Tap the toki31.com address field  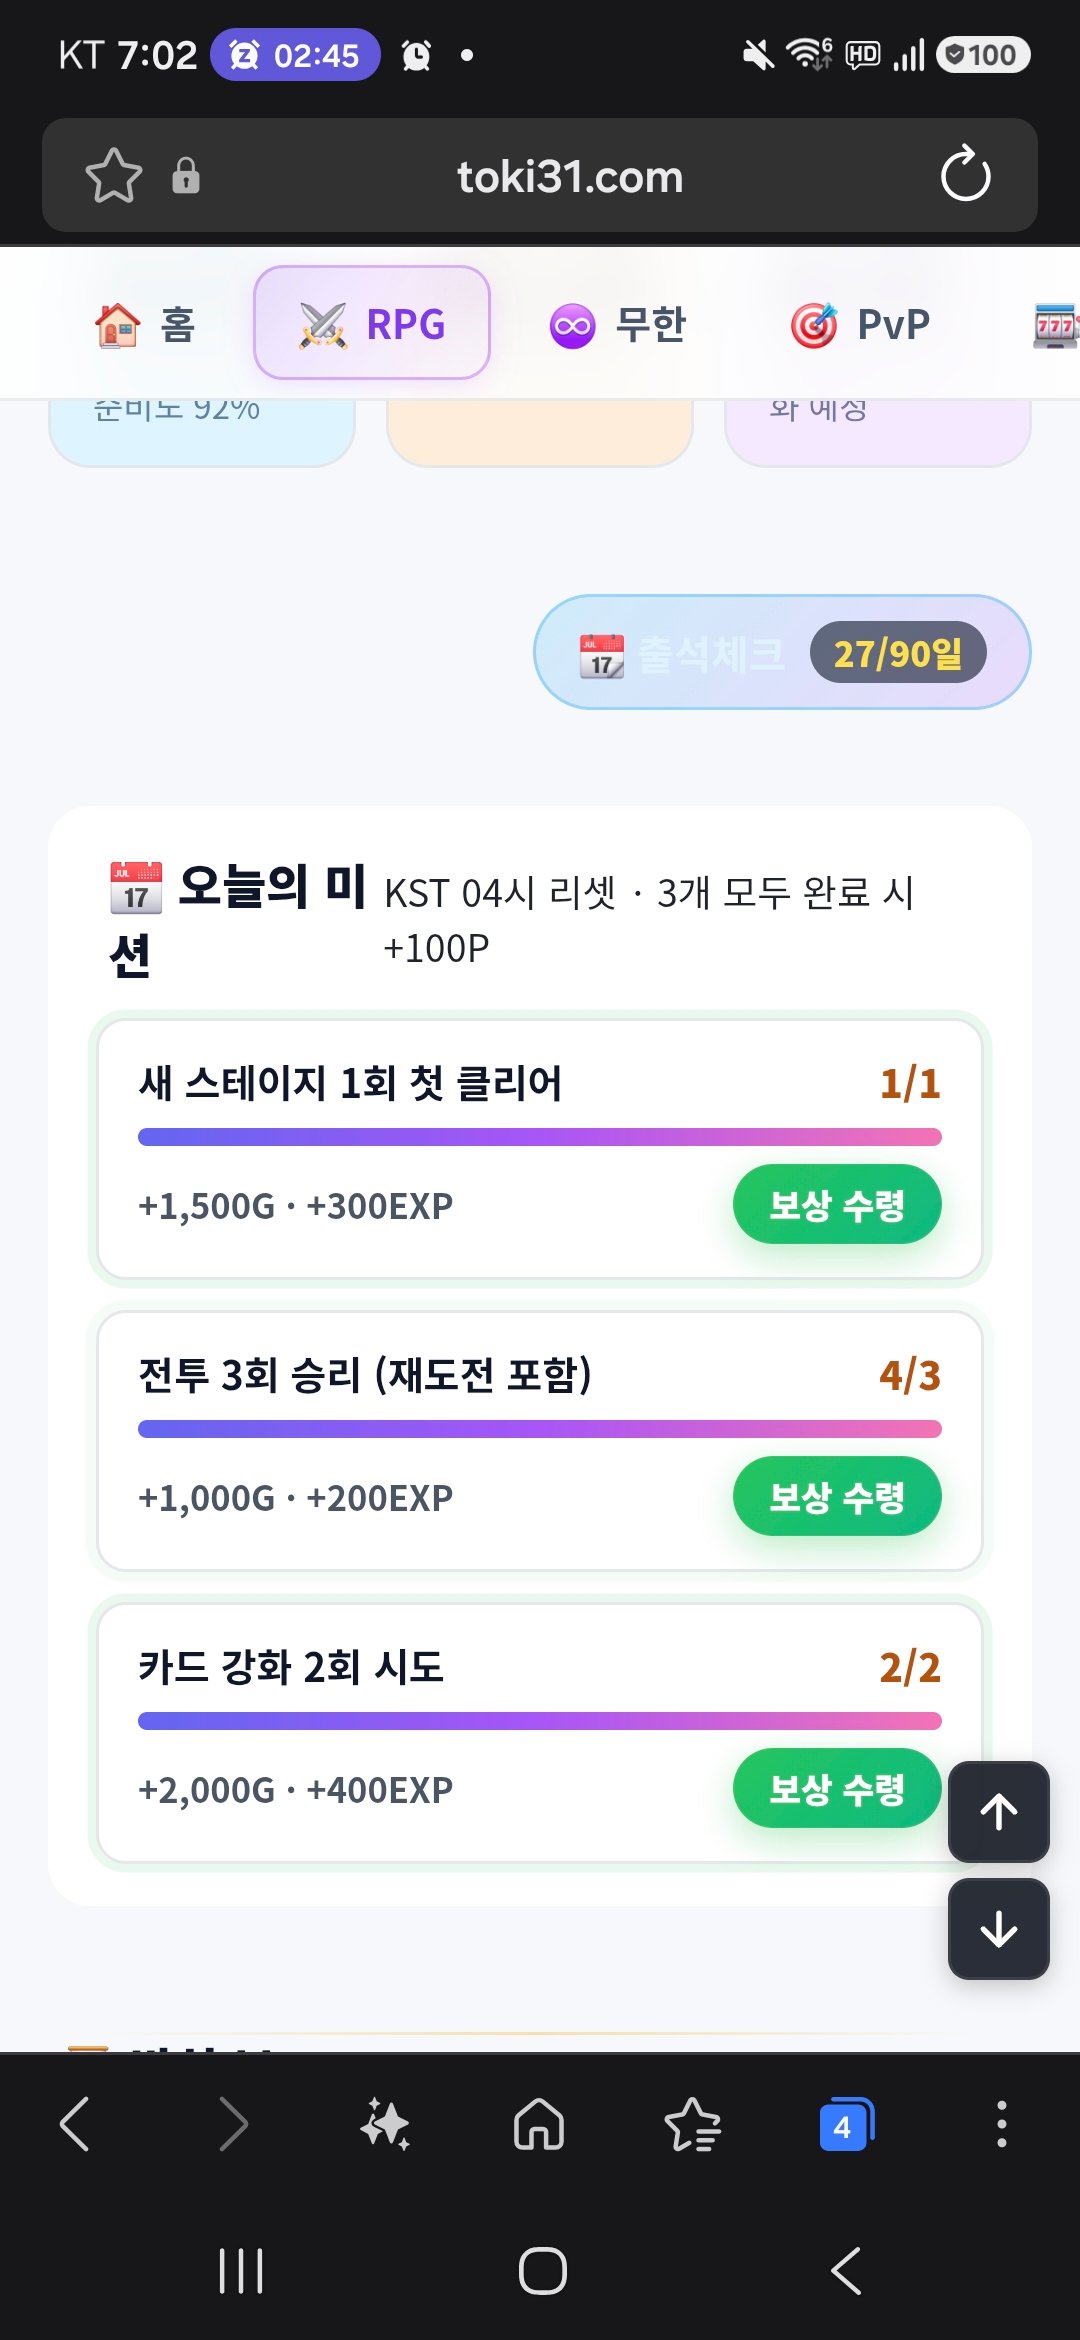pyautogui.click(x=570, y=177)
